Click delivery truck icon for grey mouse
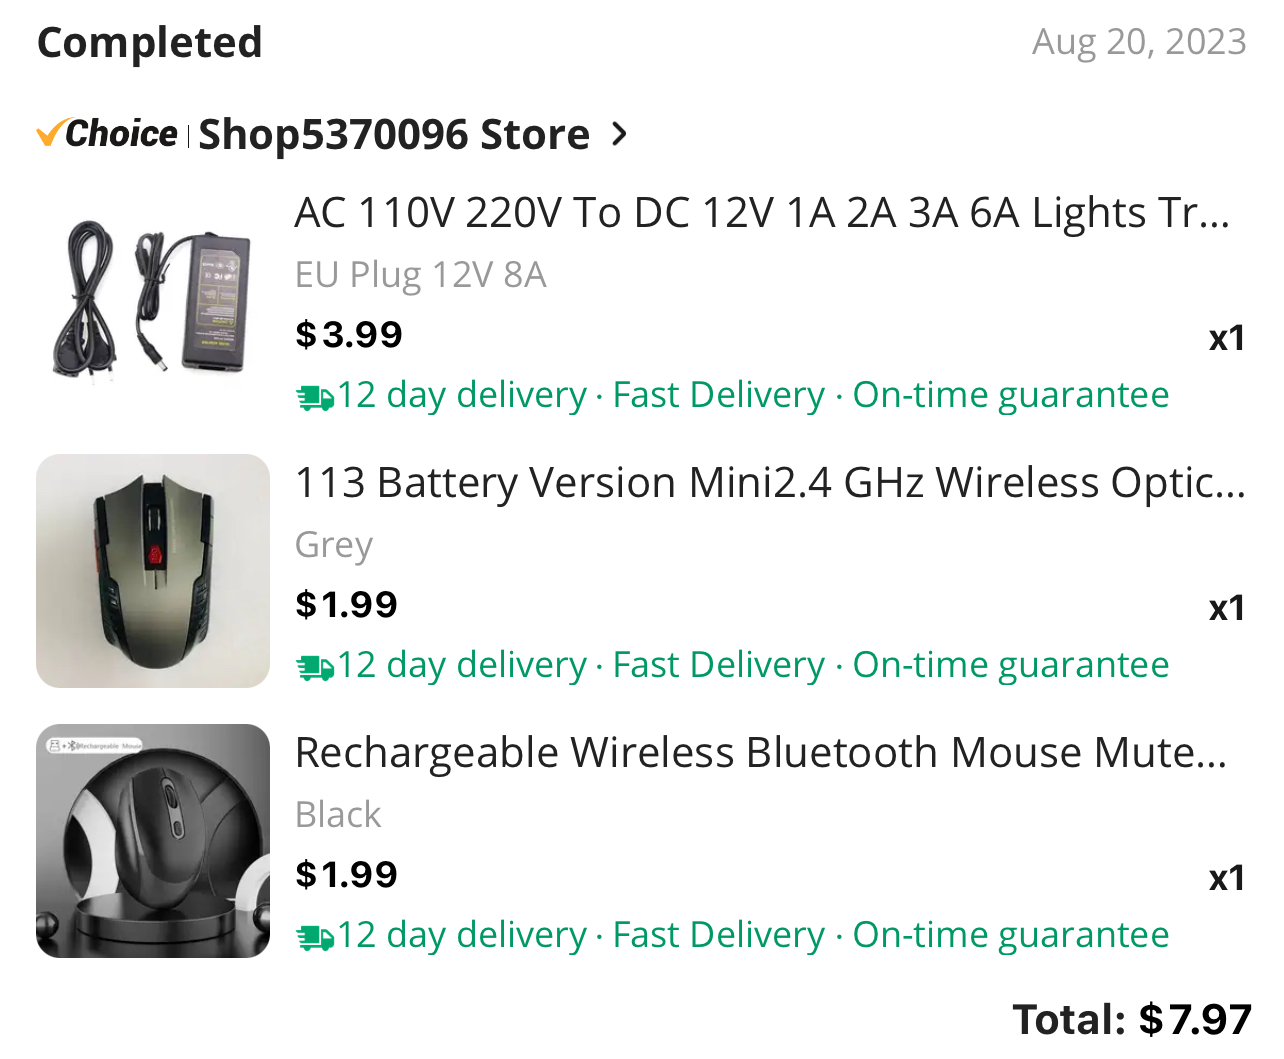The image size is (1284, 1059). pos(315,668)
